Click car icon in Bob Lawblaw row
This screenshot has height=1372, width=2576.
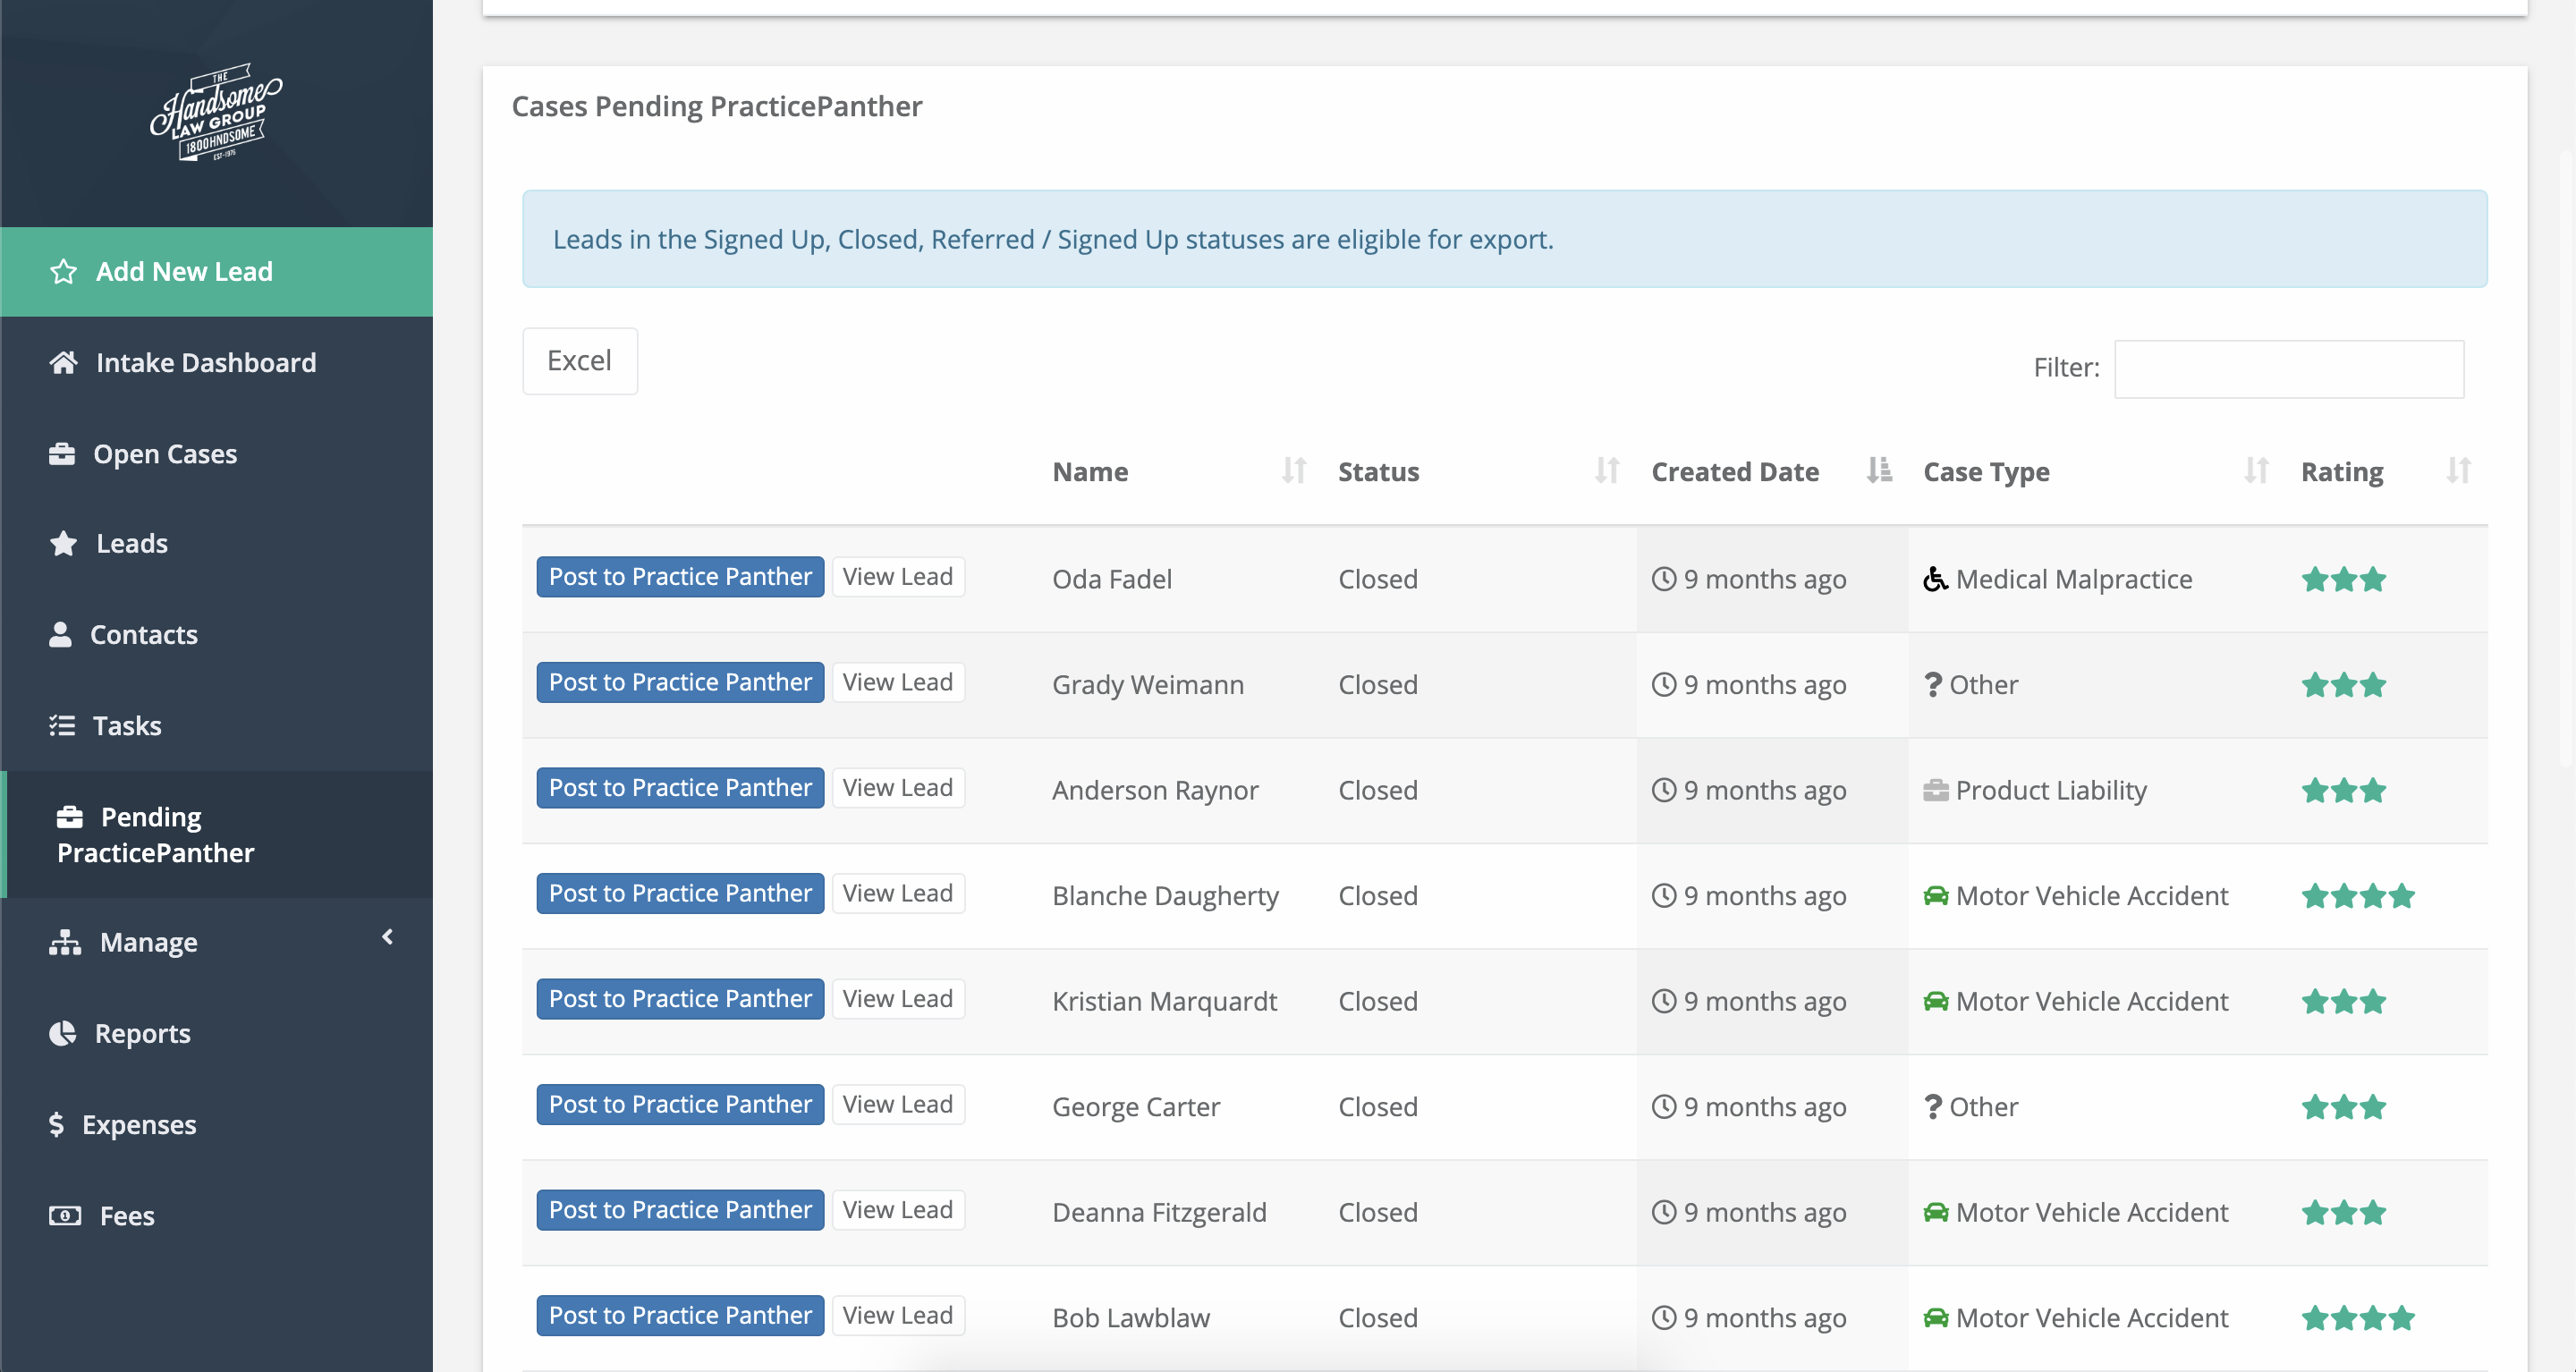coord(1935,1317)
